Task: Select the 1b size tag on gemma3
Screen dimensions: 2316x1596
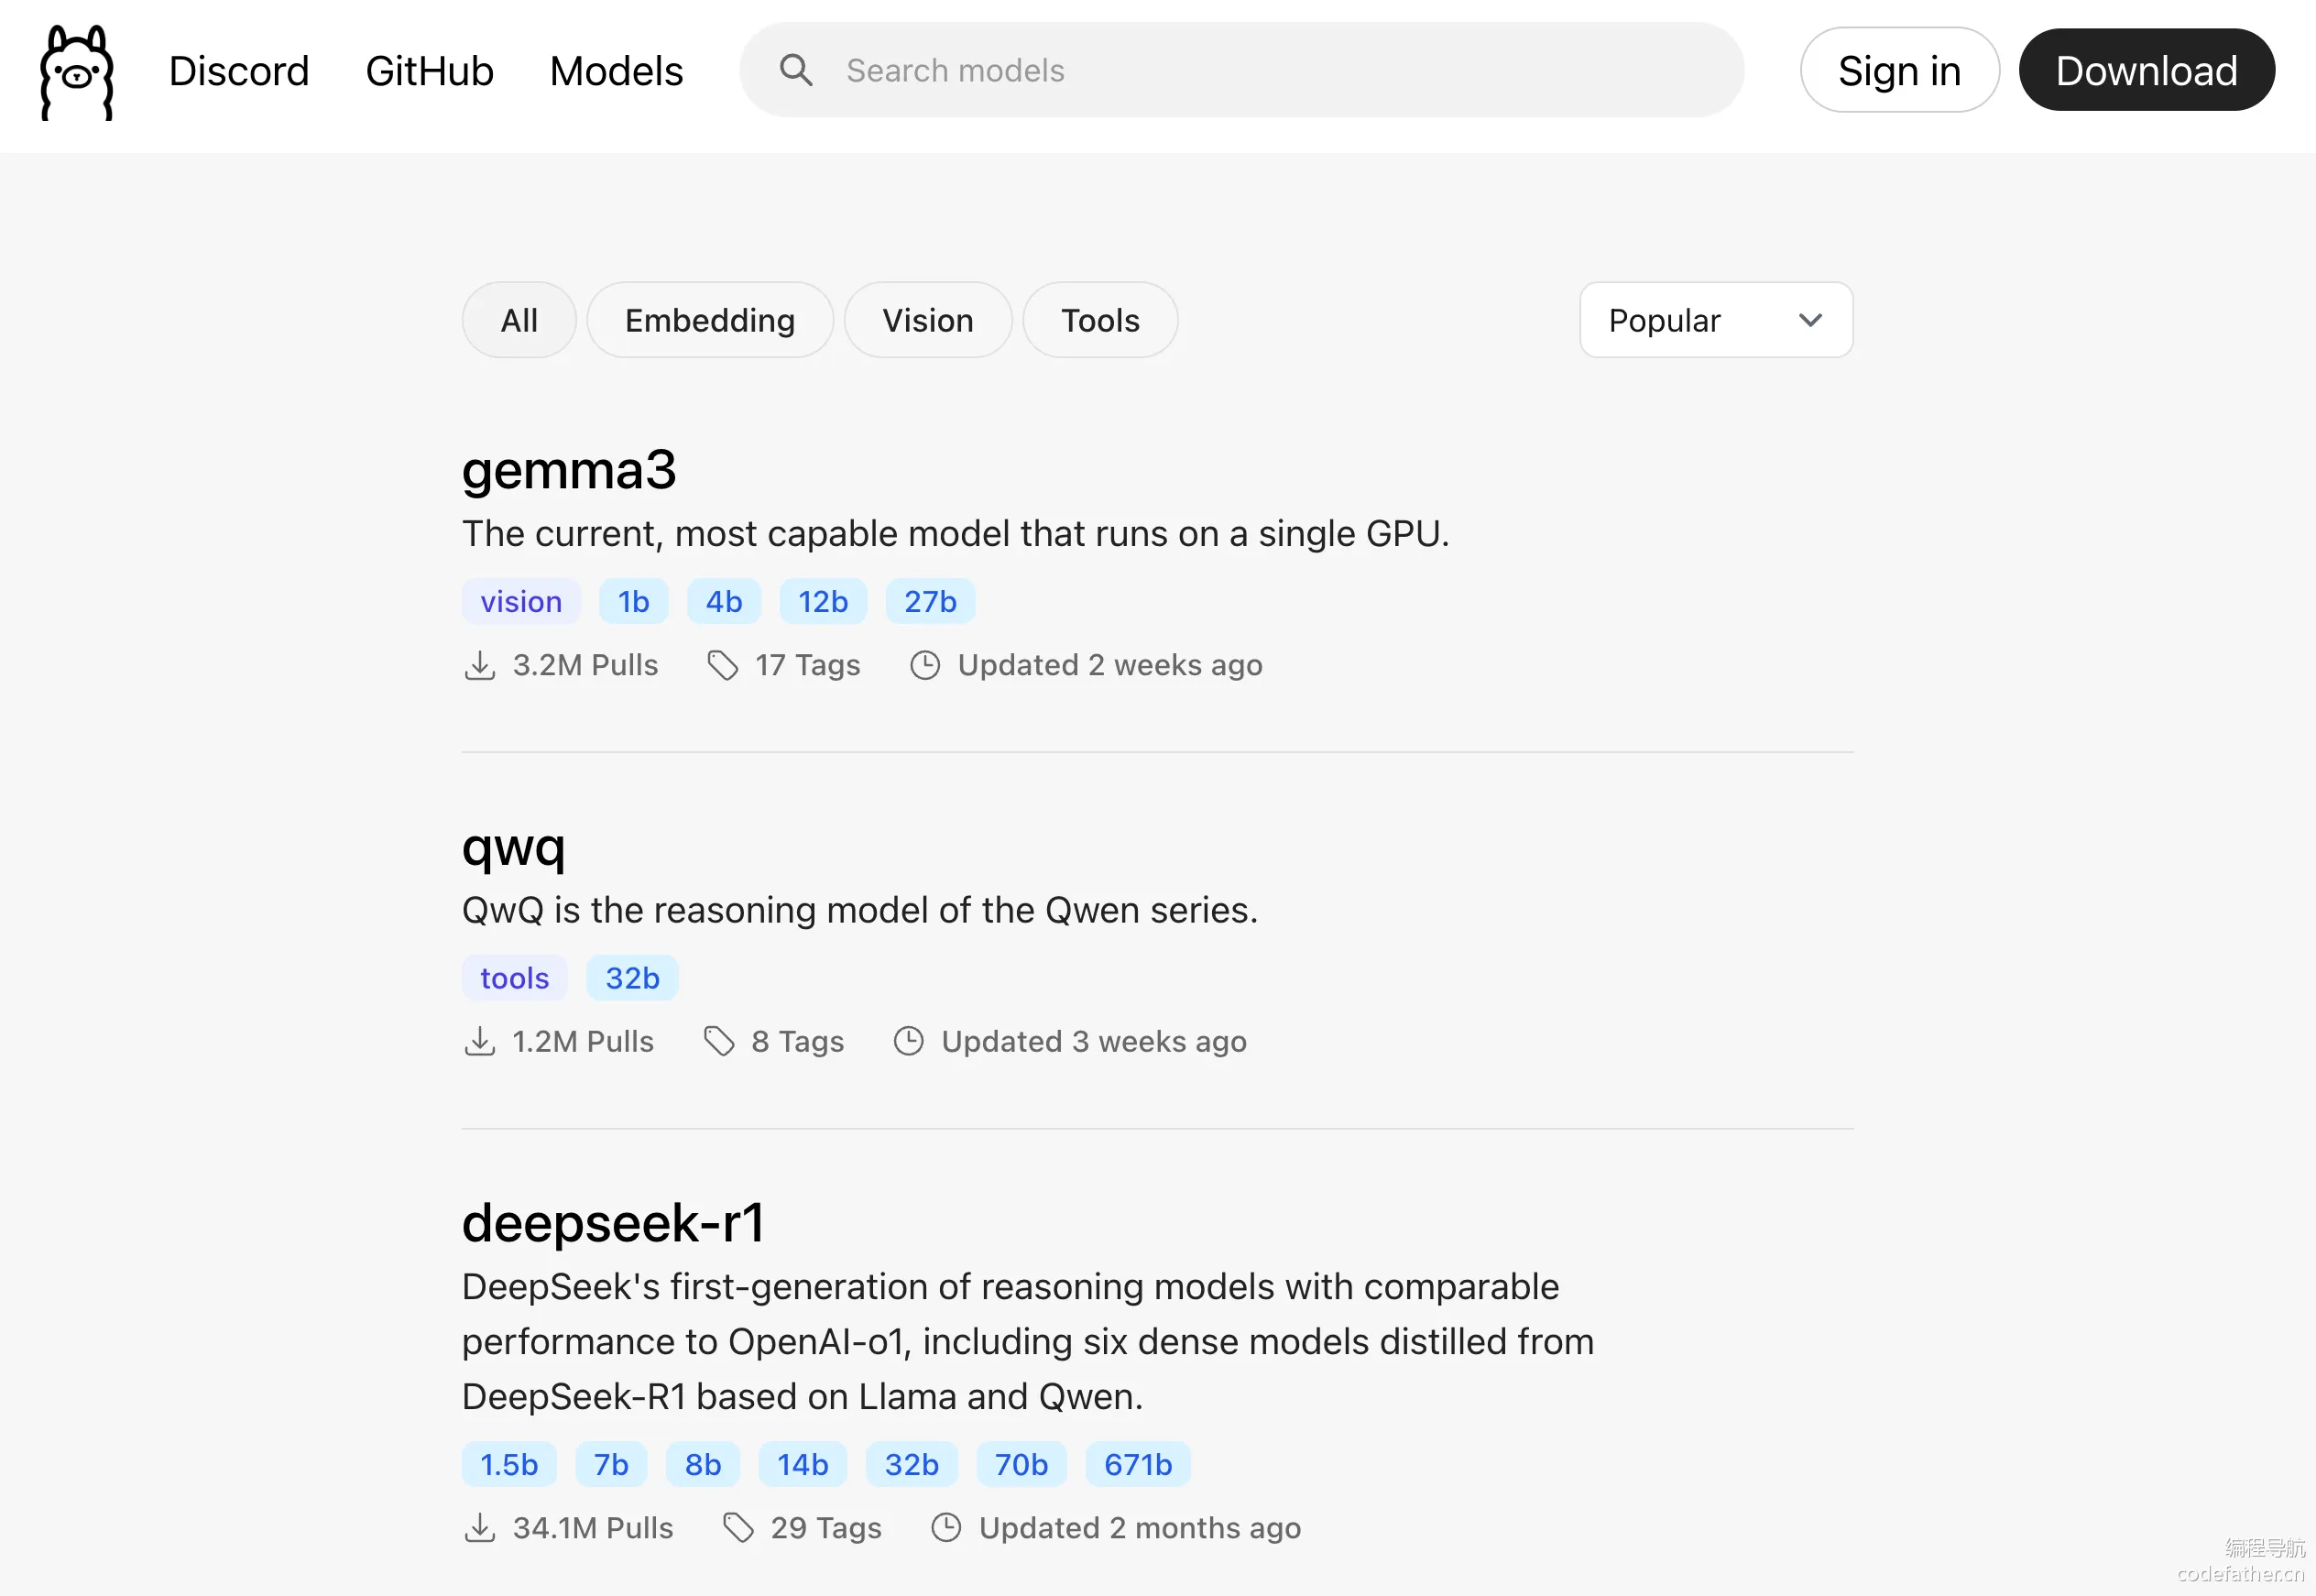Action: (x=634, y=601)
